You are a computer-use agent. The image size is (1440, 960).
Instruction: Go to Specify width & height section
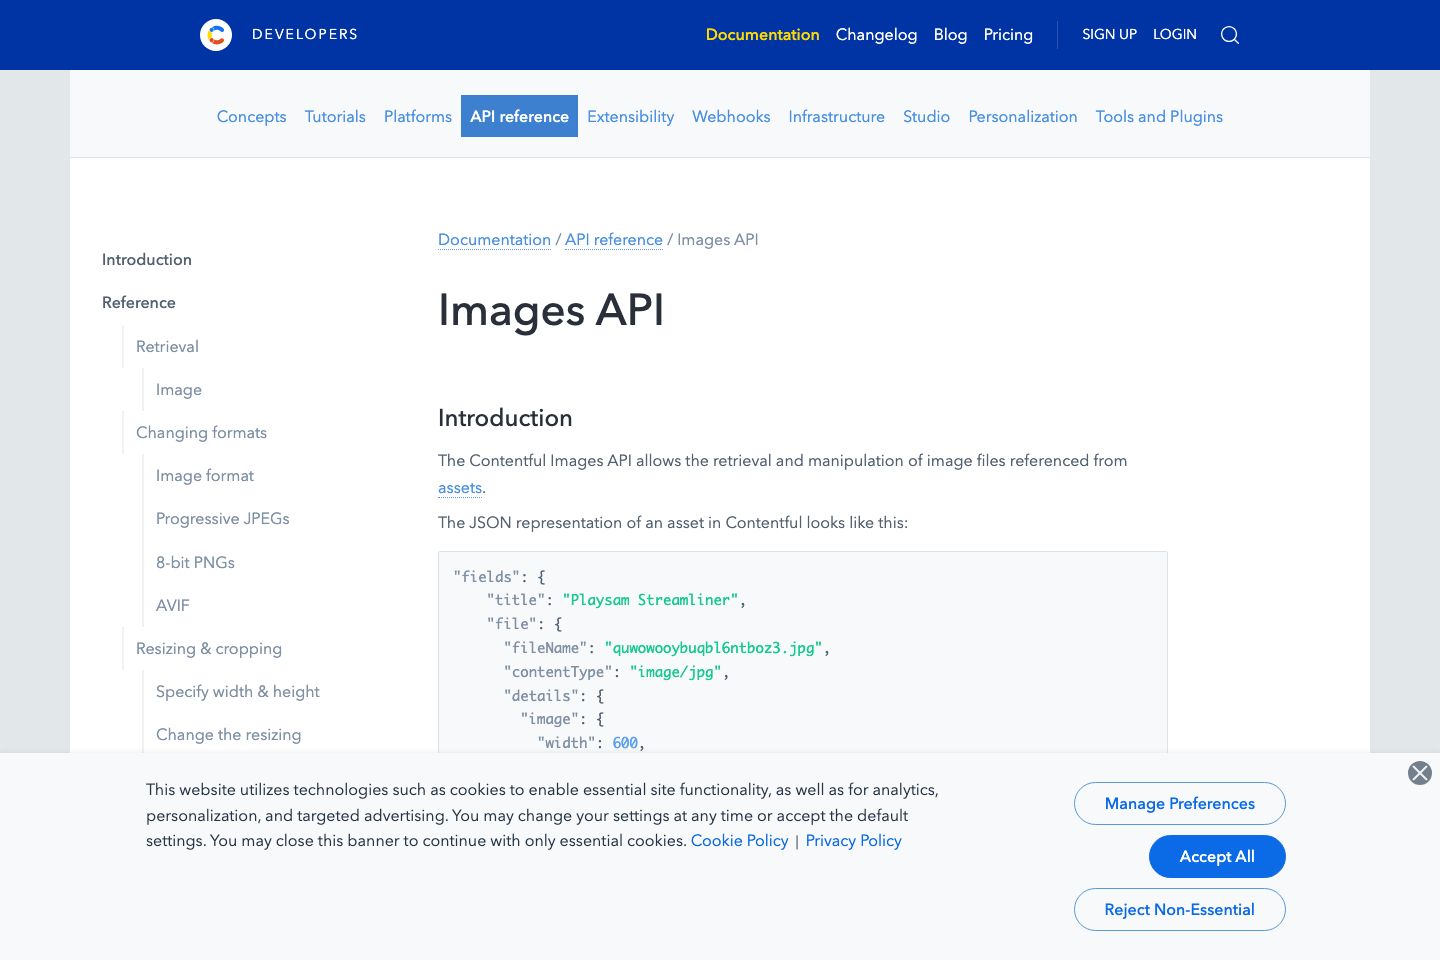click(237, 691)
